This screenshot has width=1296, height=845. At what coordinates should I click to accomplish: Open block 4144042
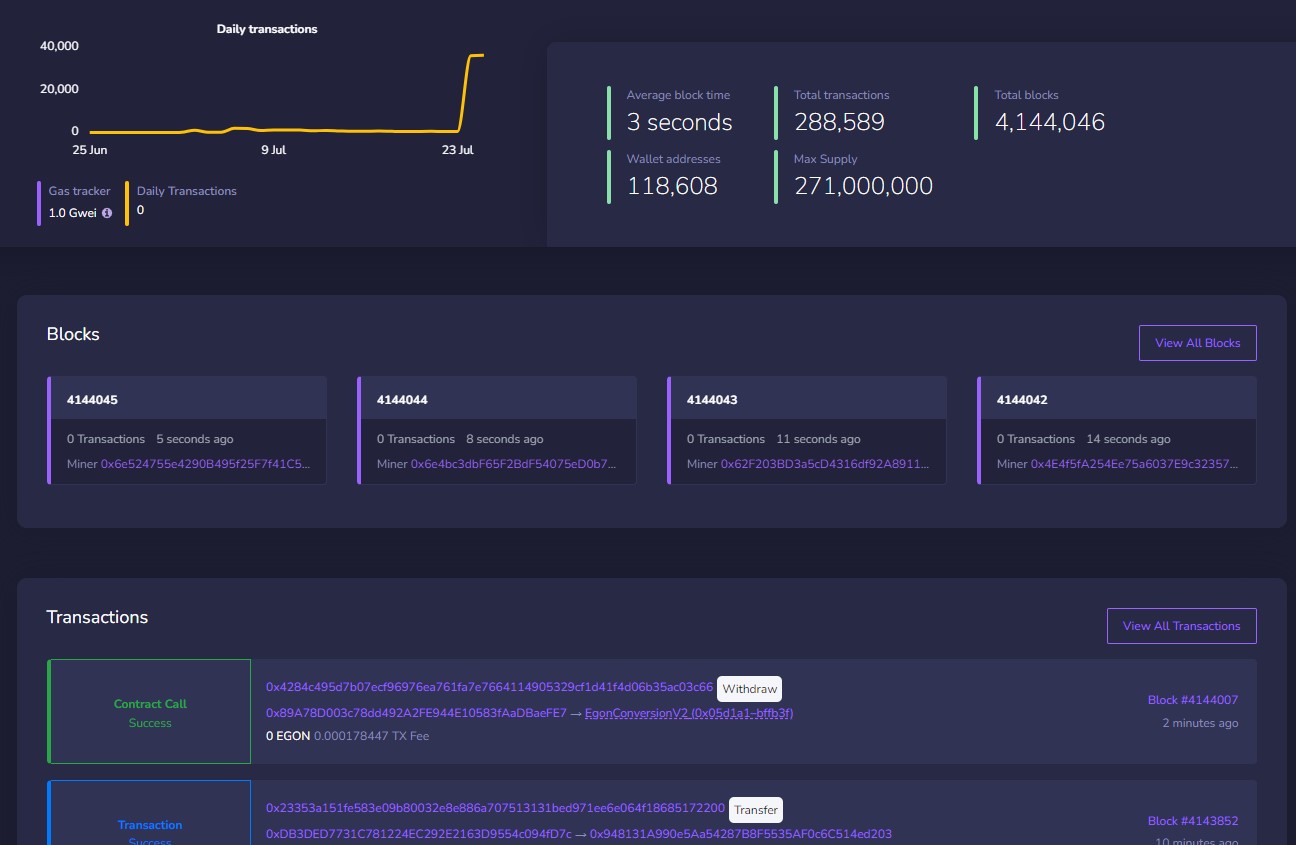point(1022,400)
